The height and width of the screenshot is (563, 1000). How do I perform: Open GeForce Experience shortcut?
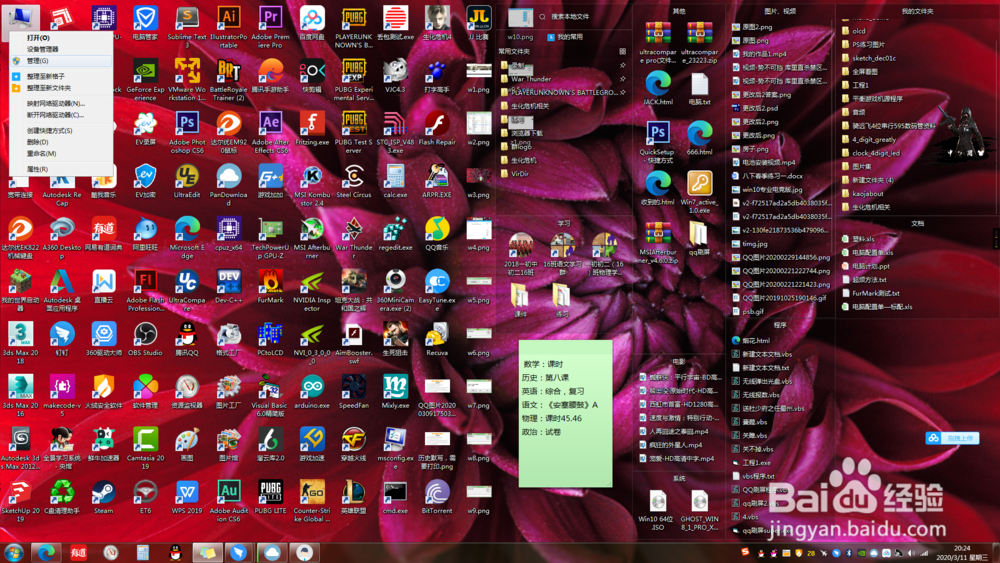pyautogui.click(x=145, y=80)
